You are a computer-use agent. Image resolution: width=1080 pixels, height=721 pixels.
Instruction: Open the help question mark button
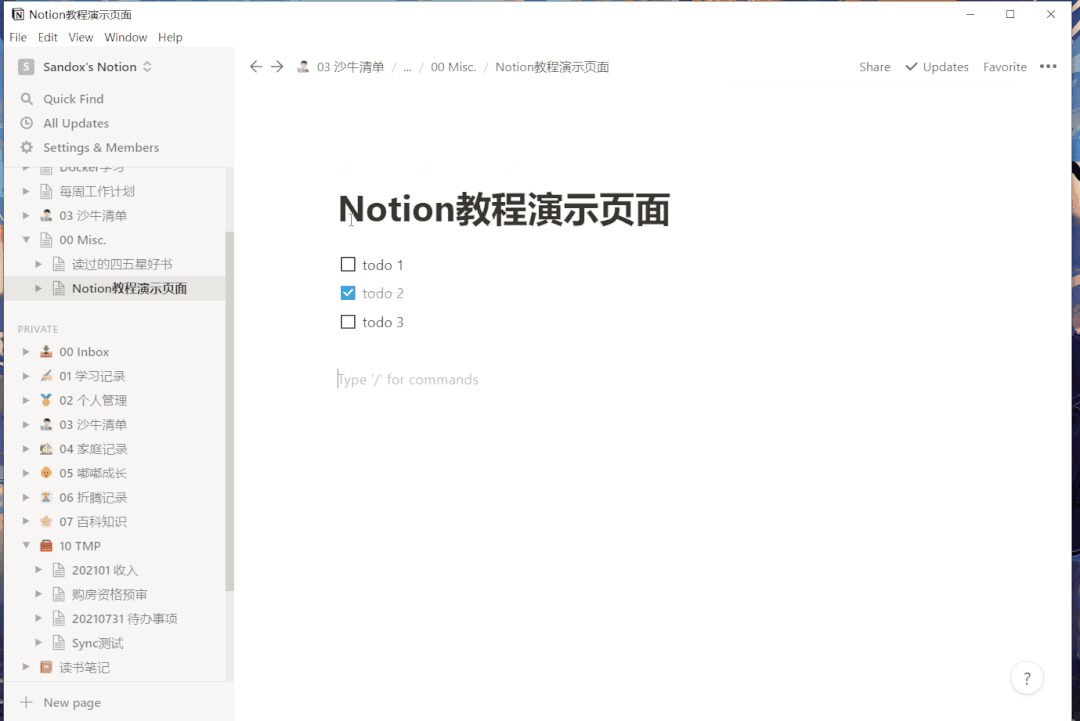click(x=1026, y=679)
